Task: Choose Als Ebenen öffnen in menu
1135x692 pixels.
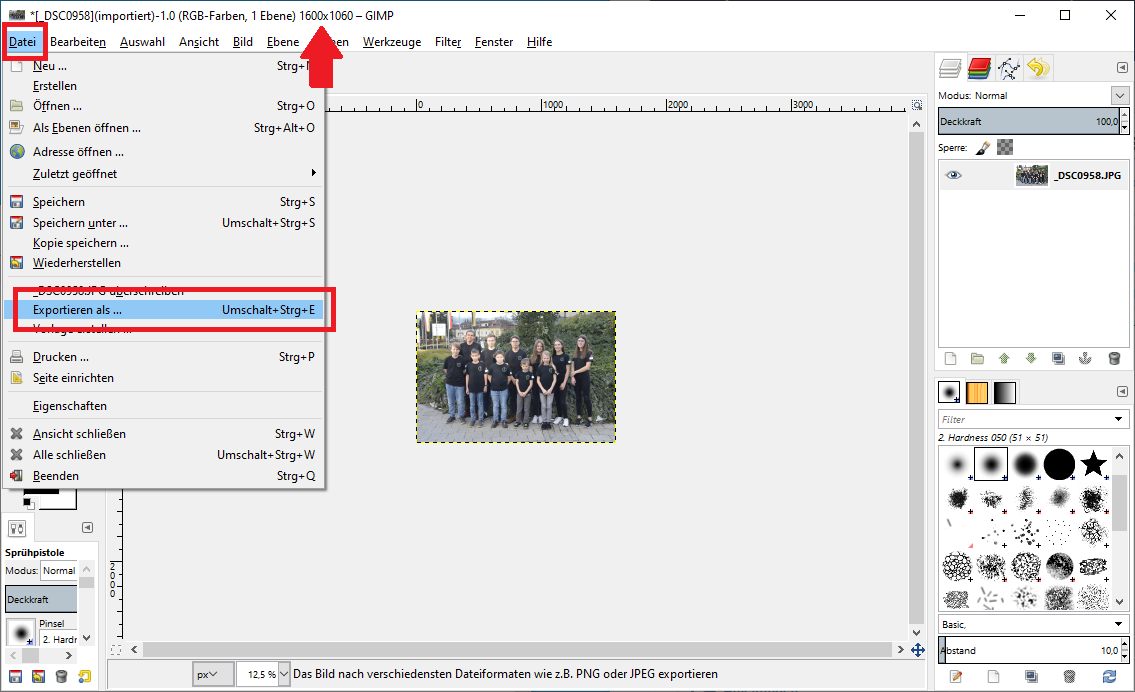Action: click(164, 128)
